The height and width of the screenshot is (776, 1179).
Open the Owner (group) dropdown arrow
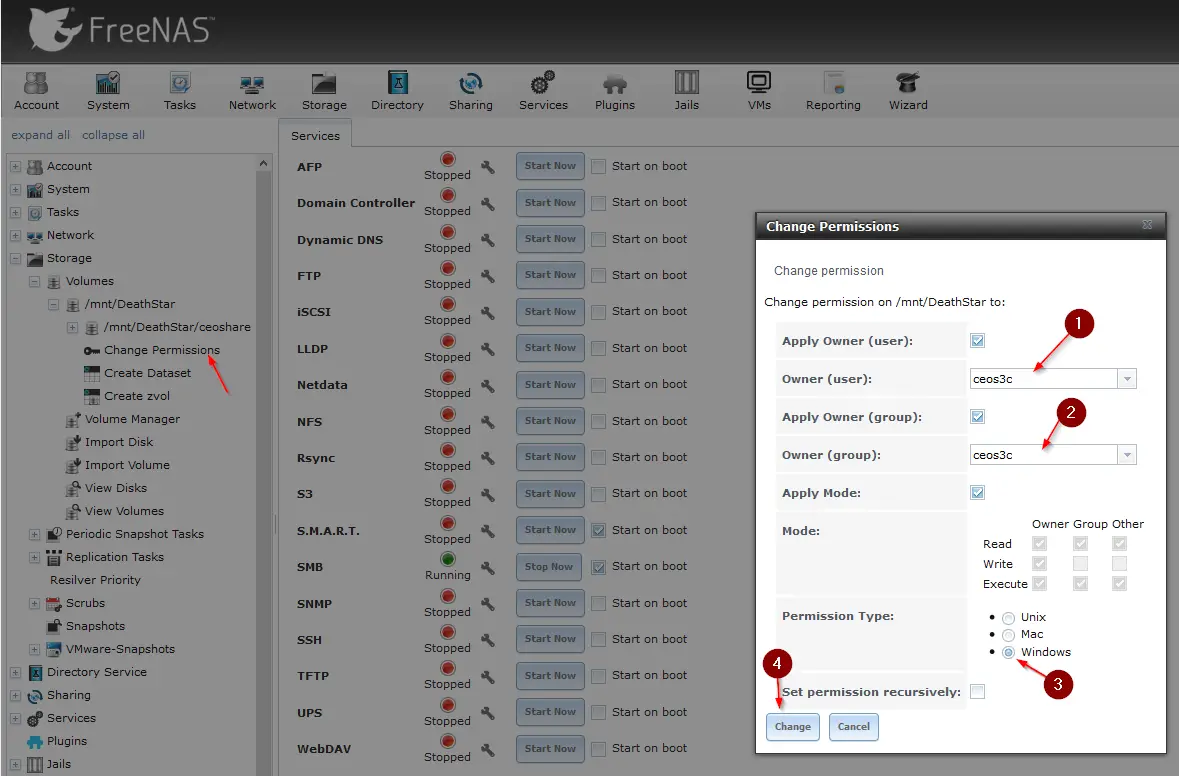[1126, 455]
